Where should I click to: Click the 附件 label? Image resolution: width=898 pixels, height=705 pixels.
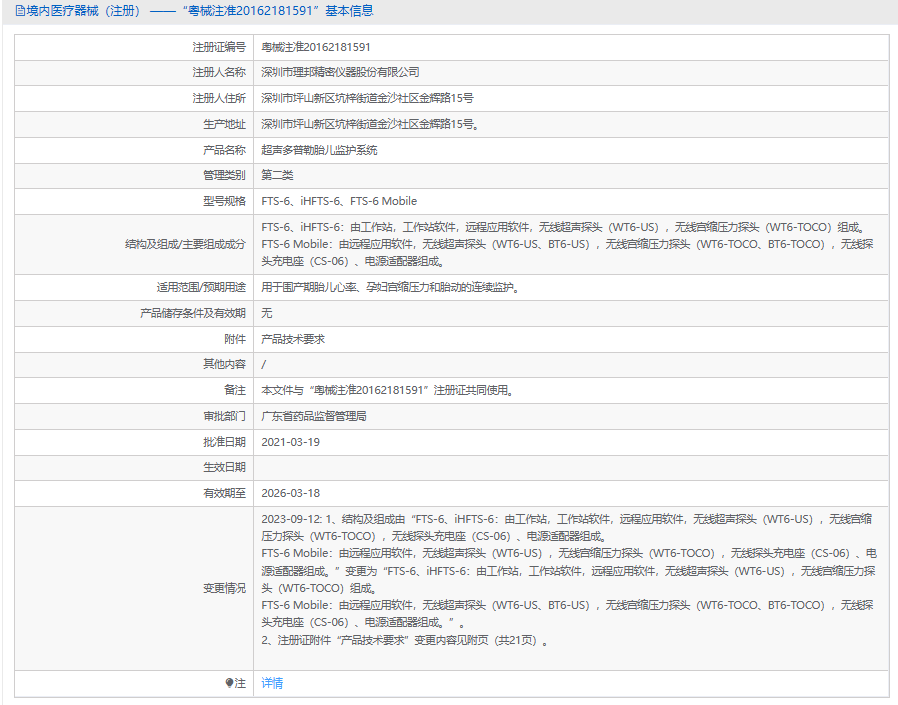pos(235,339)
